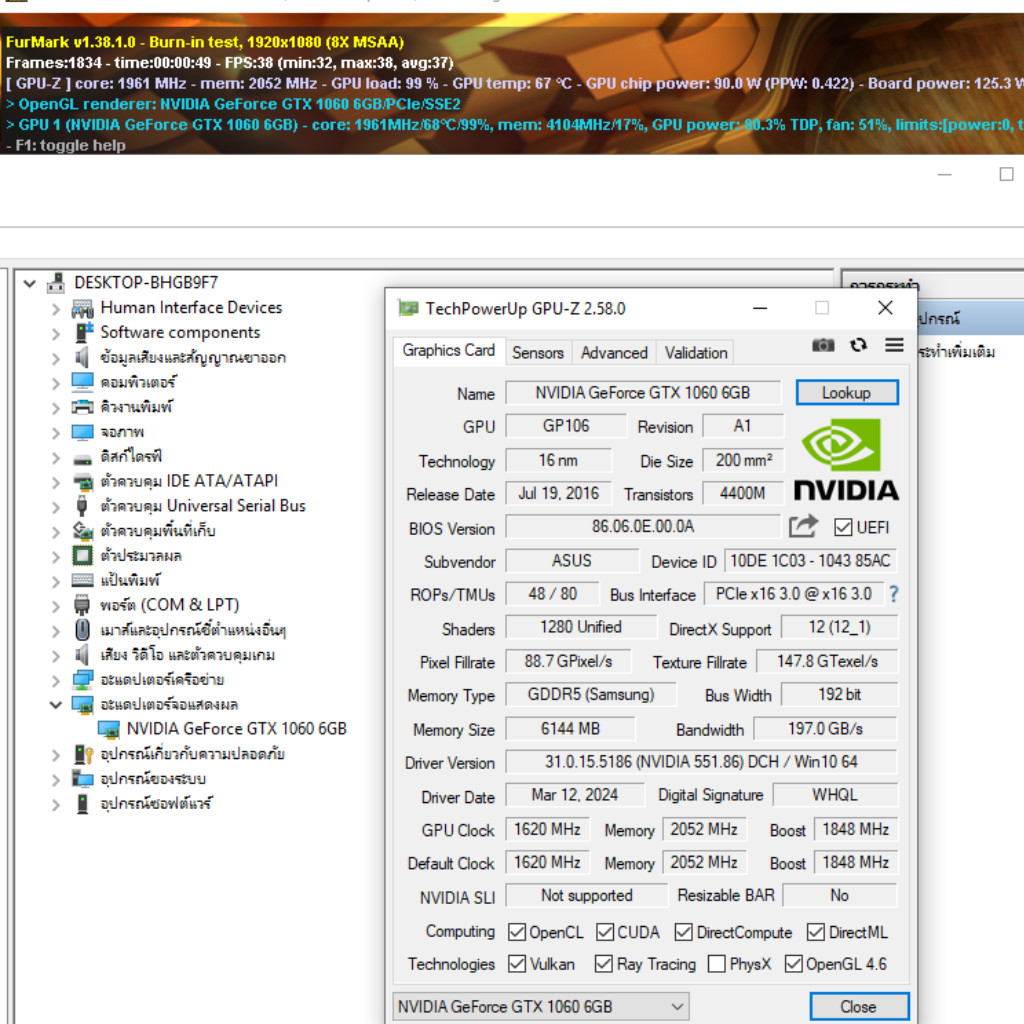Click the GPU name field
1024x1024 pixels.
[x=643, y=392]
